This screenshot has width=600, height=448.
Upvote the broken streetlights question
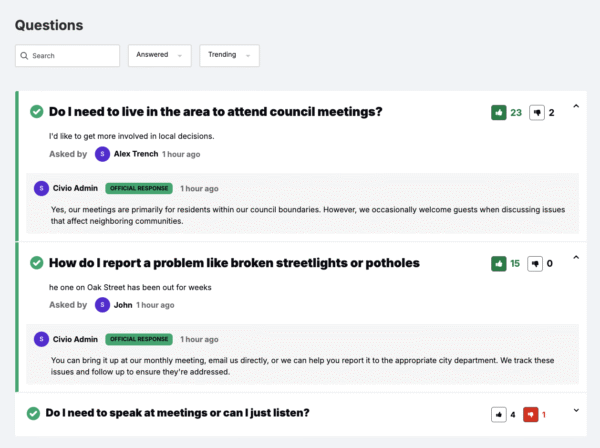pos(498,264)
